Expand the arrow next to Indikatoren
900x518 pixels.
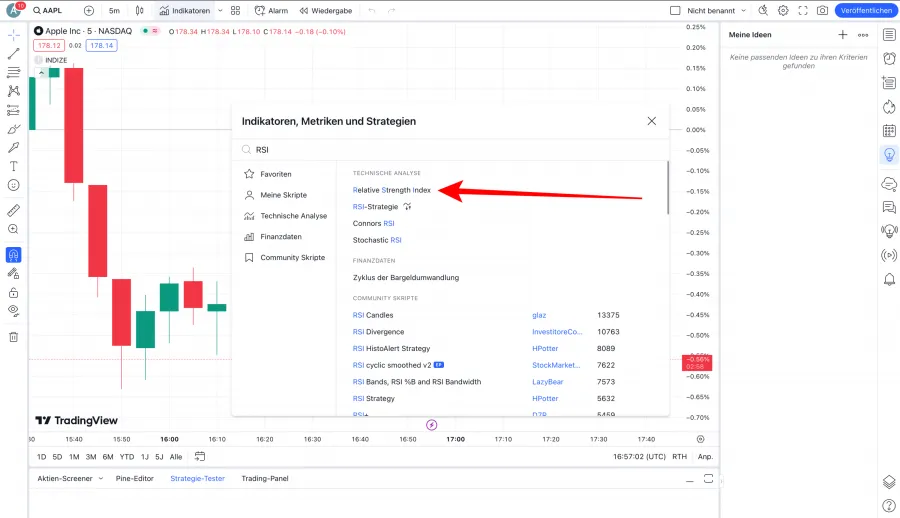[x=220, y=10]
